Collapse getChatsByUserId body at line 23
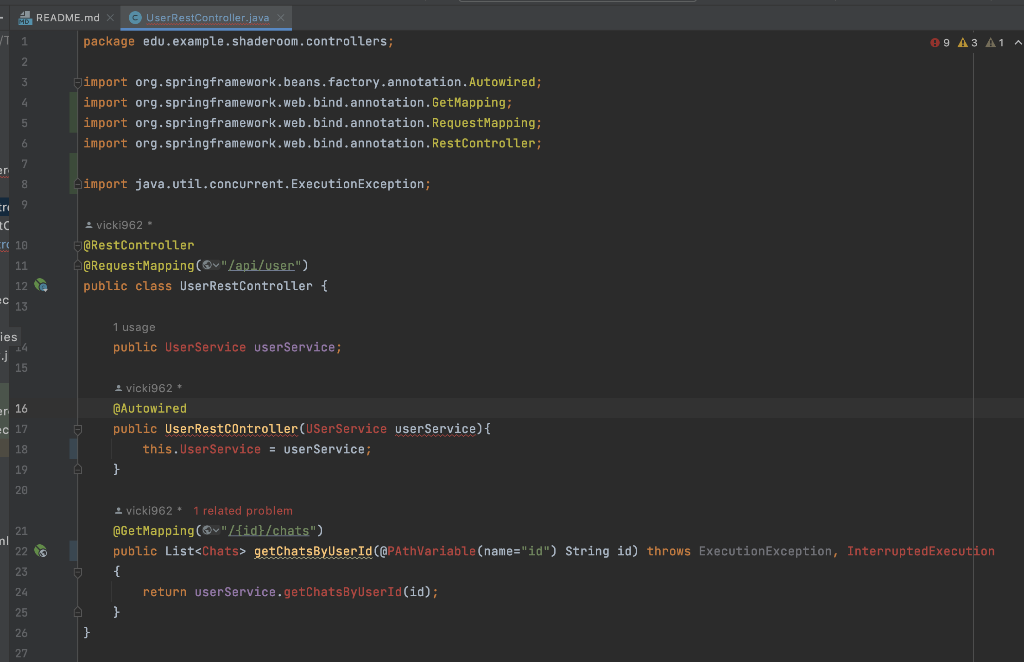 (x=78, y=572)
